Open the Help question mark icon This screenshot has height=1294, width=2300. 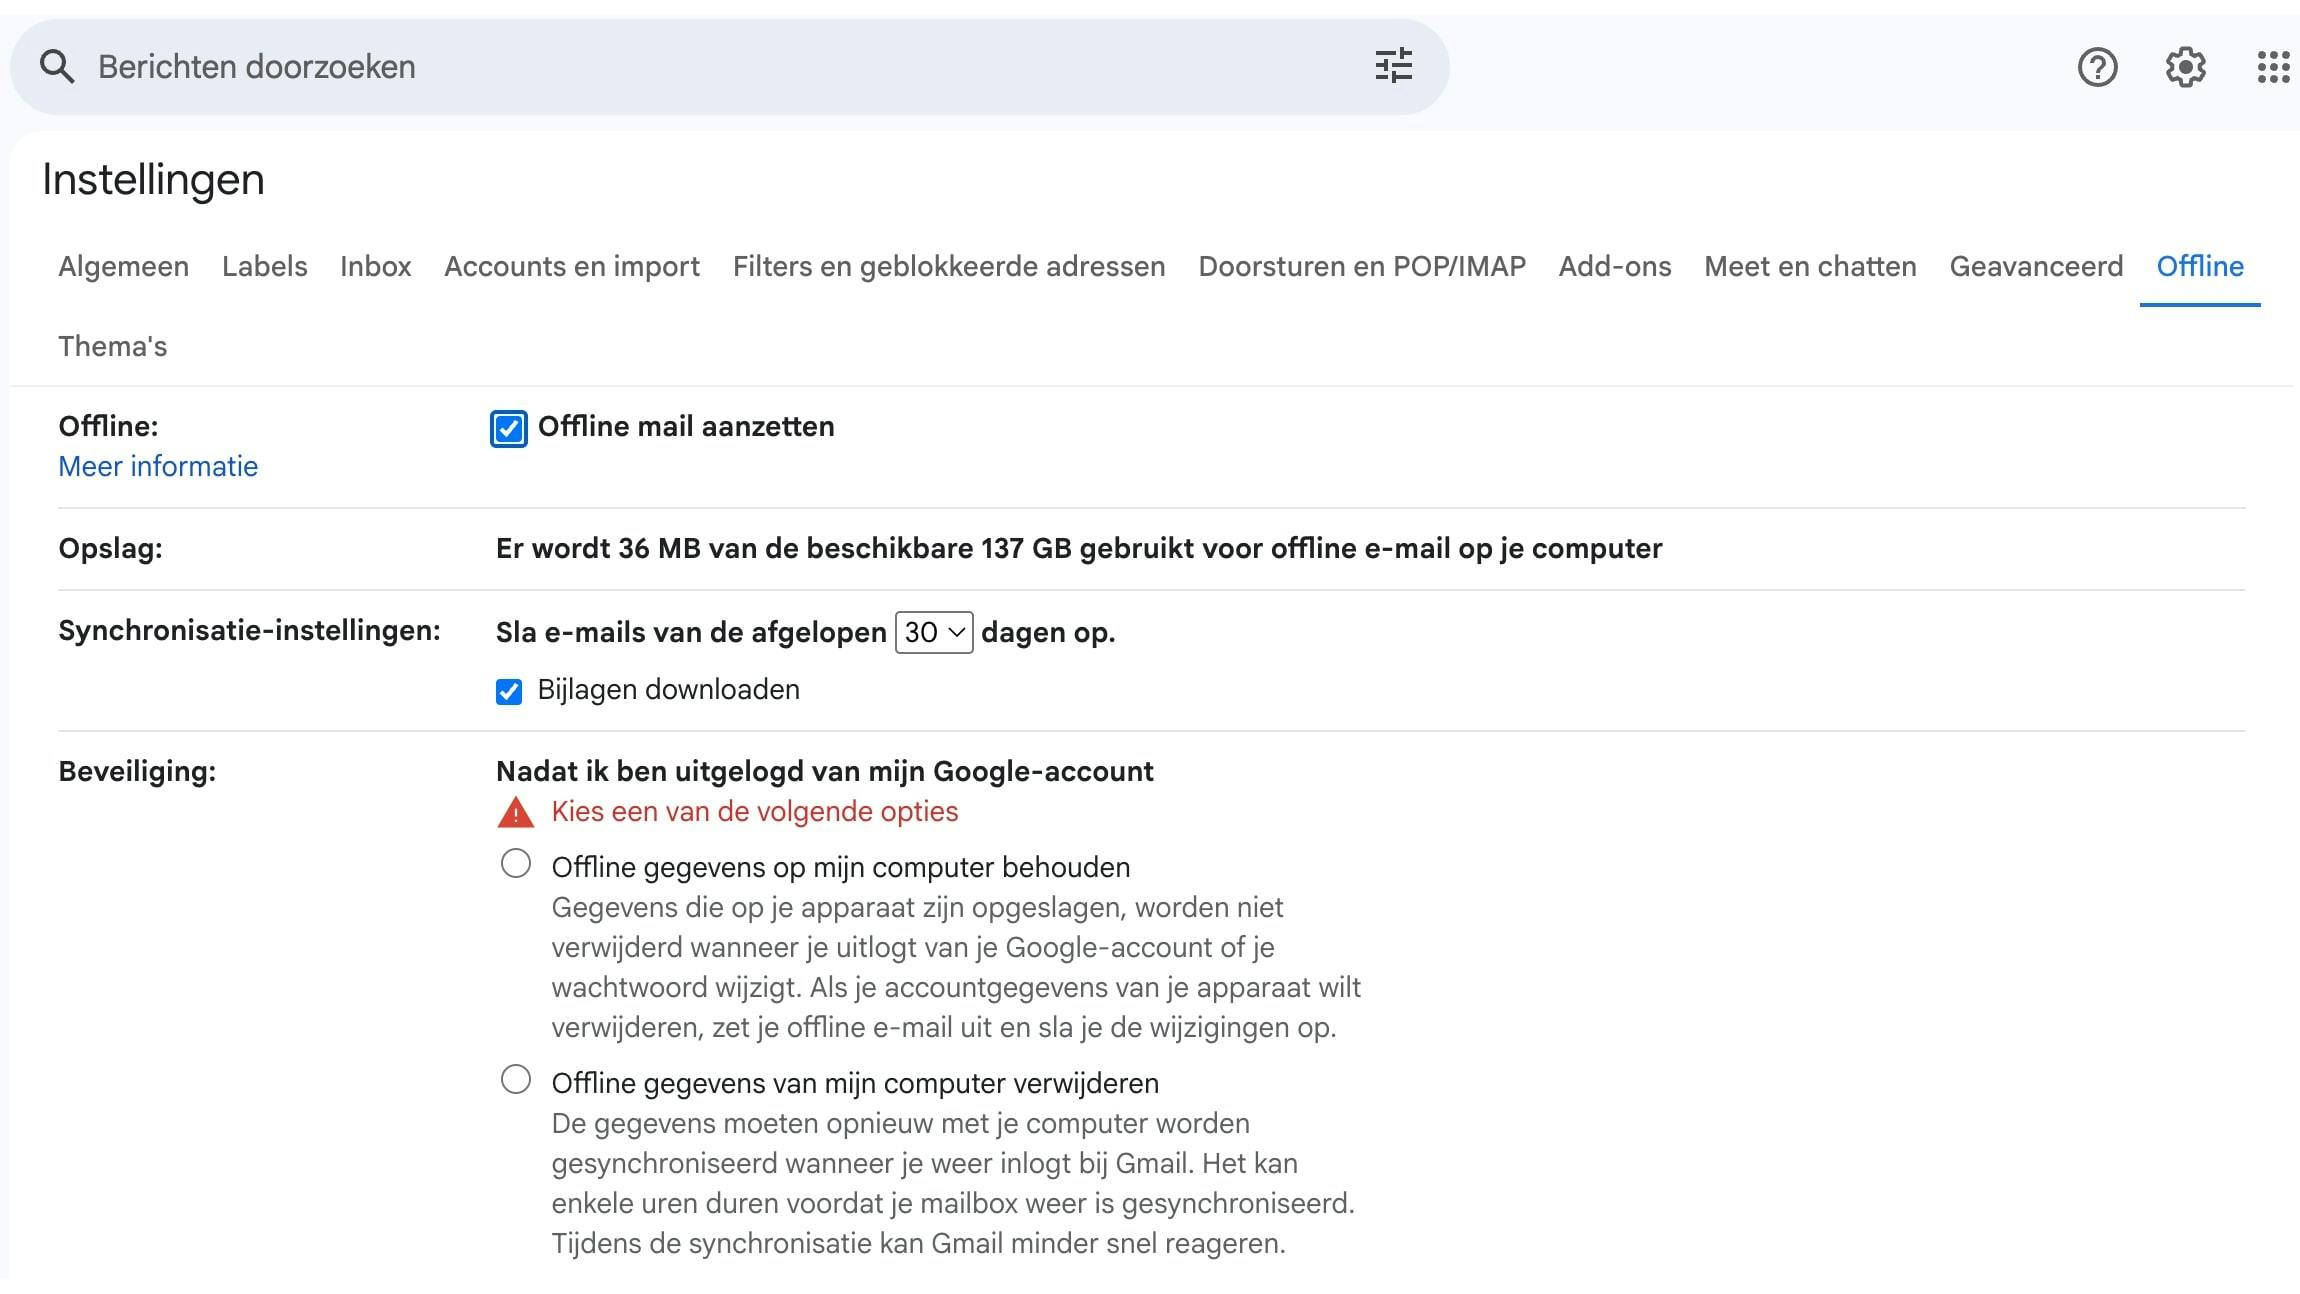[x=2097, y=67]
